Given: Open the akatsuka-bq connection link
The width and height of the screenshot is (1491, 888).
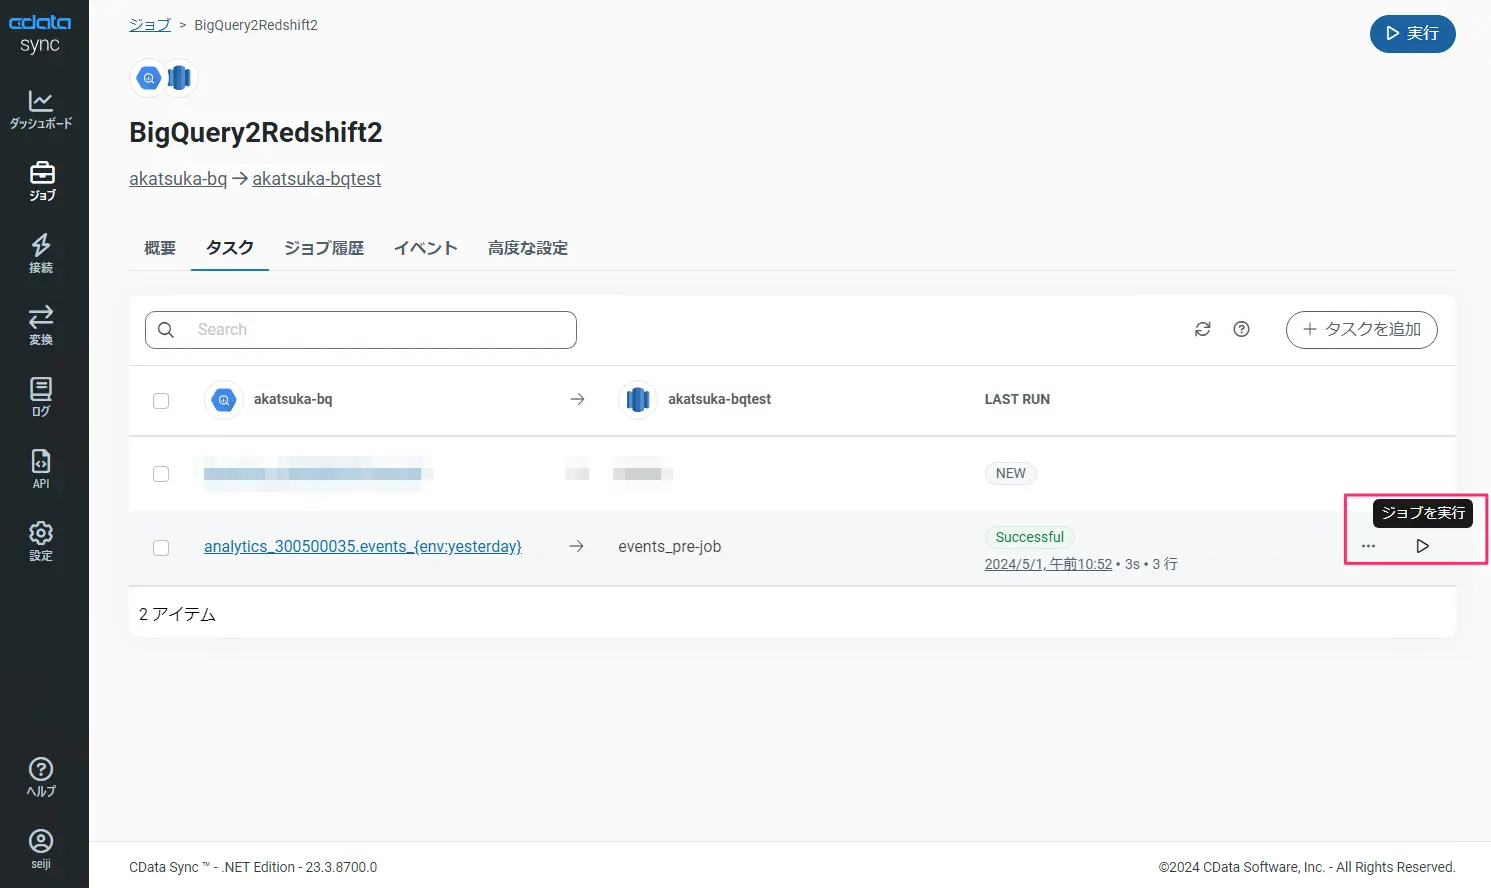Looking at the screenshot, I should coord(178,179).
